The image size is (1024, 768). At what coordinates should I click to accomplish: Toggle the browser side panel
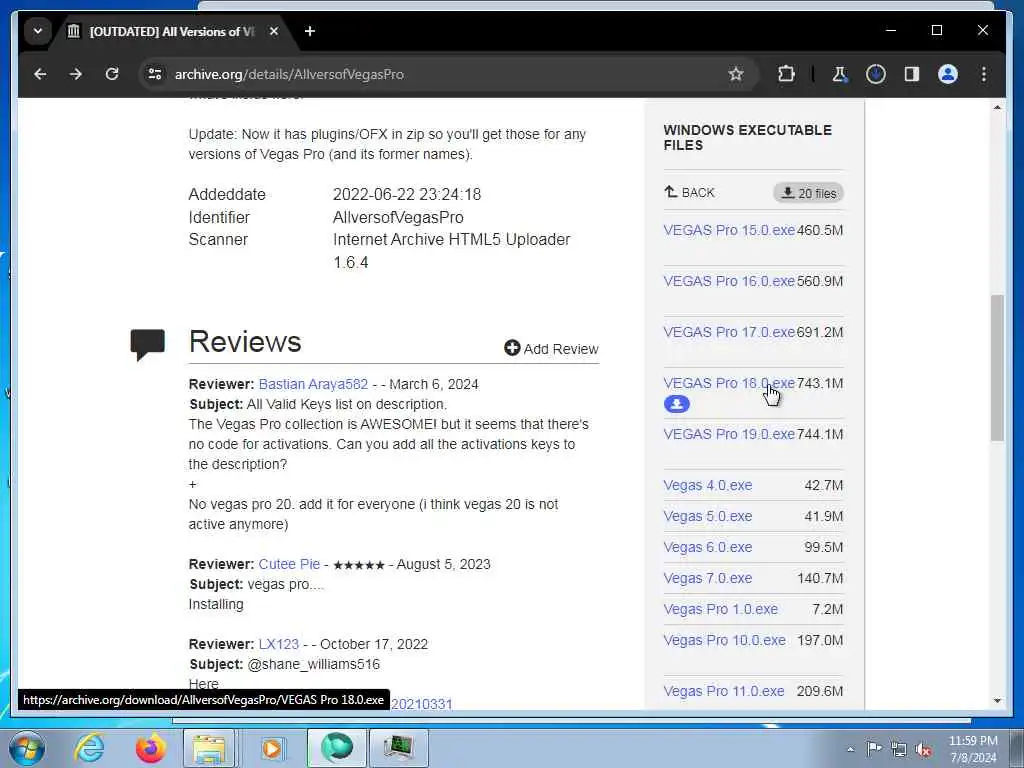click(912, 74)
